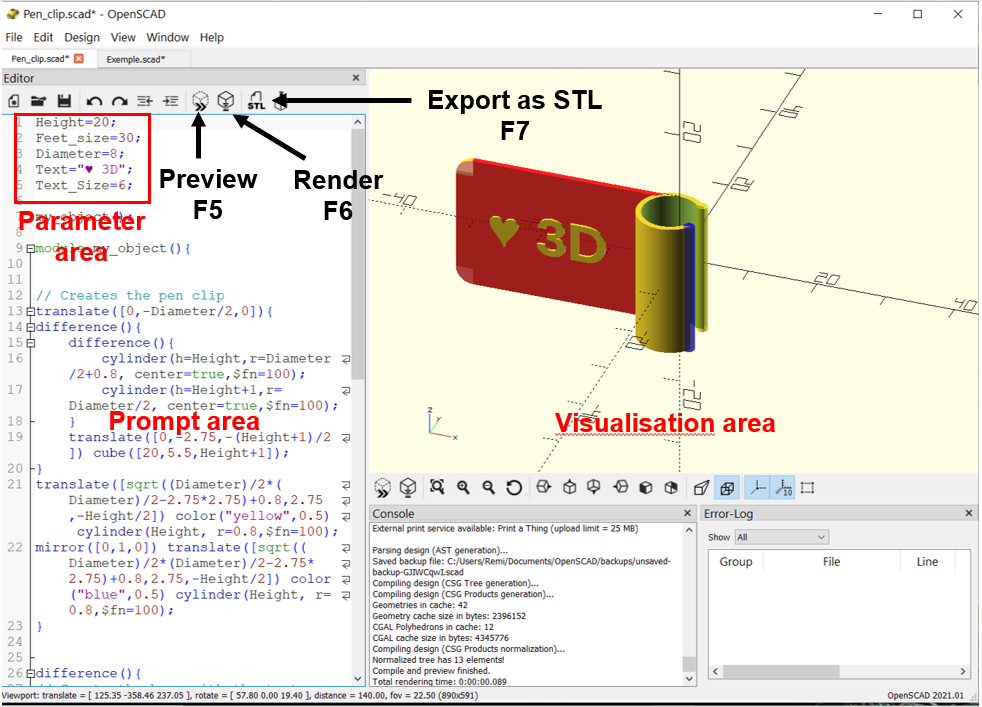Switch to the Left view
This screenshot has width=982, height=707.
[x=621, y=487]
